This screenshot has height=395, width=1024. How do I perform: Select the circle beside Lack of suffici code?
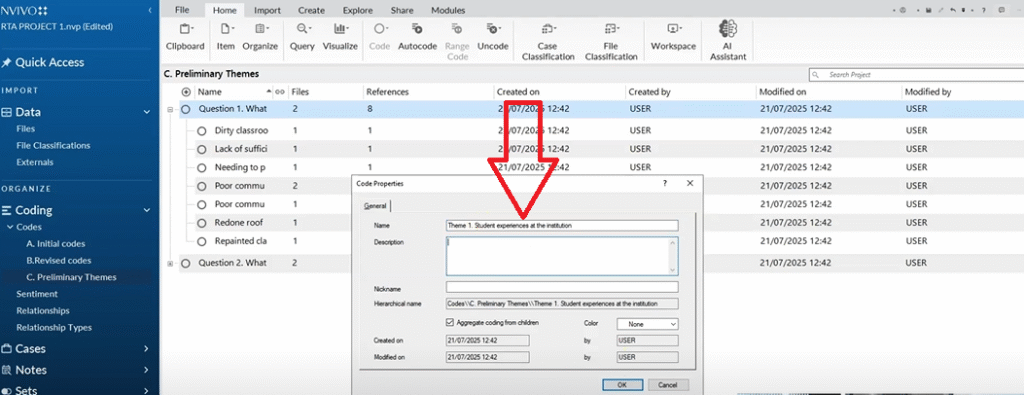tap(202, 149)
